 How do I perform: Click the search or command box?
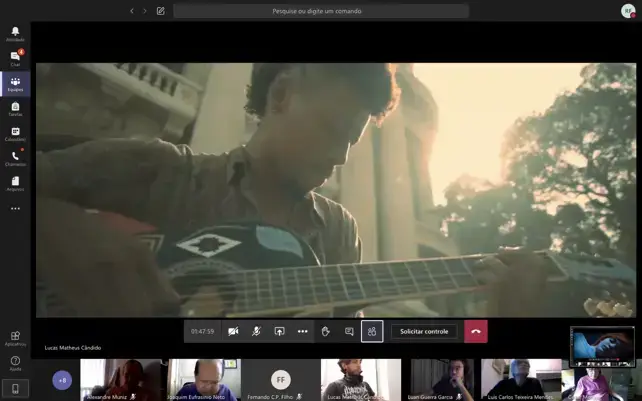(320, 11)
